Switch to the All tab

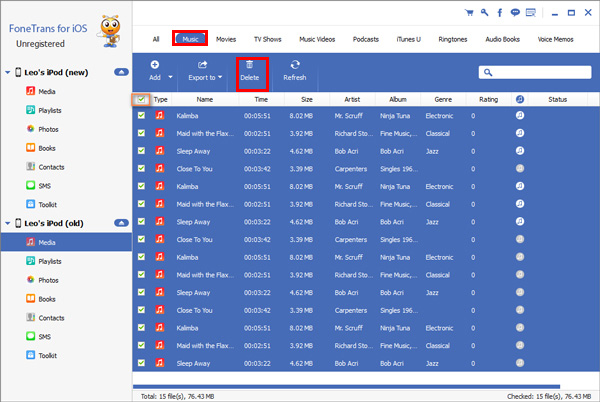pos(156,39)
